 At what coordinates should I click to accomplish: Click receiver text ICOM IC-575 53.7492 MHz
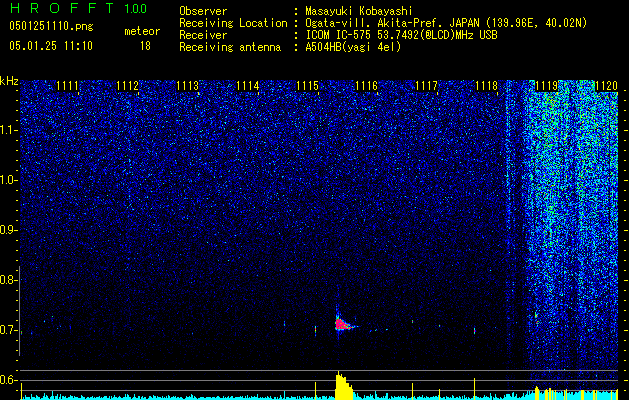[x=401, y=35]
